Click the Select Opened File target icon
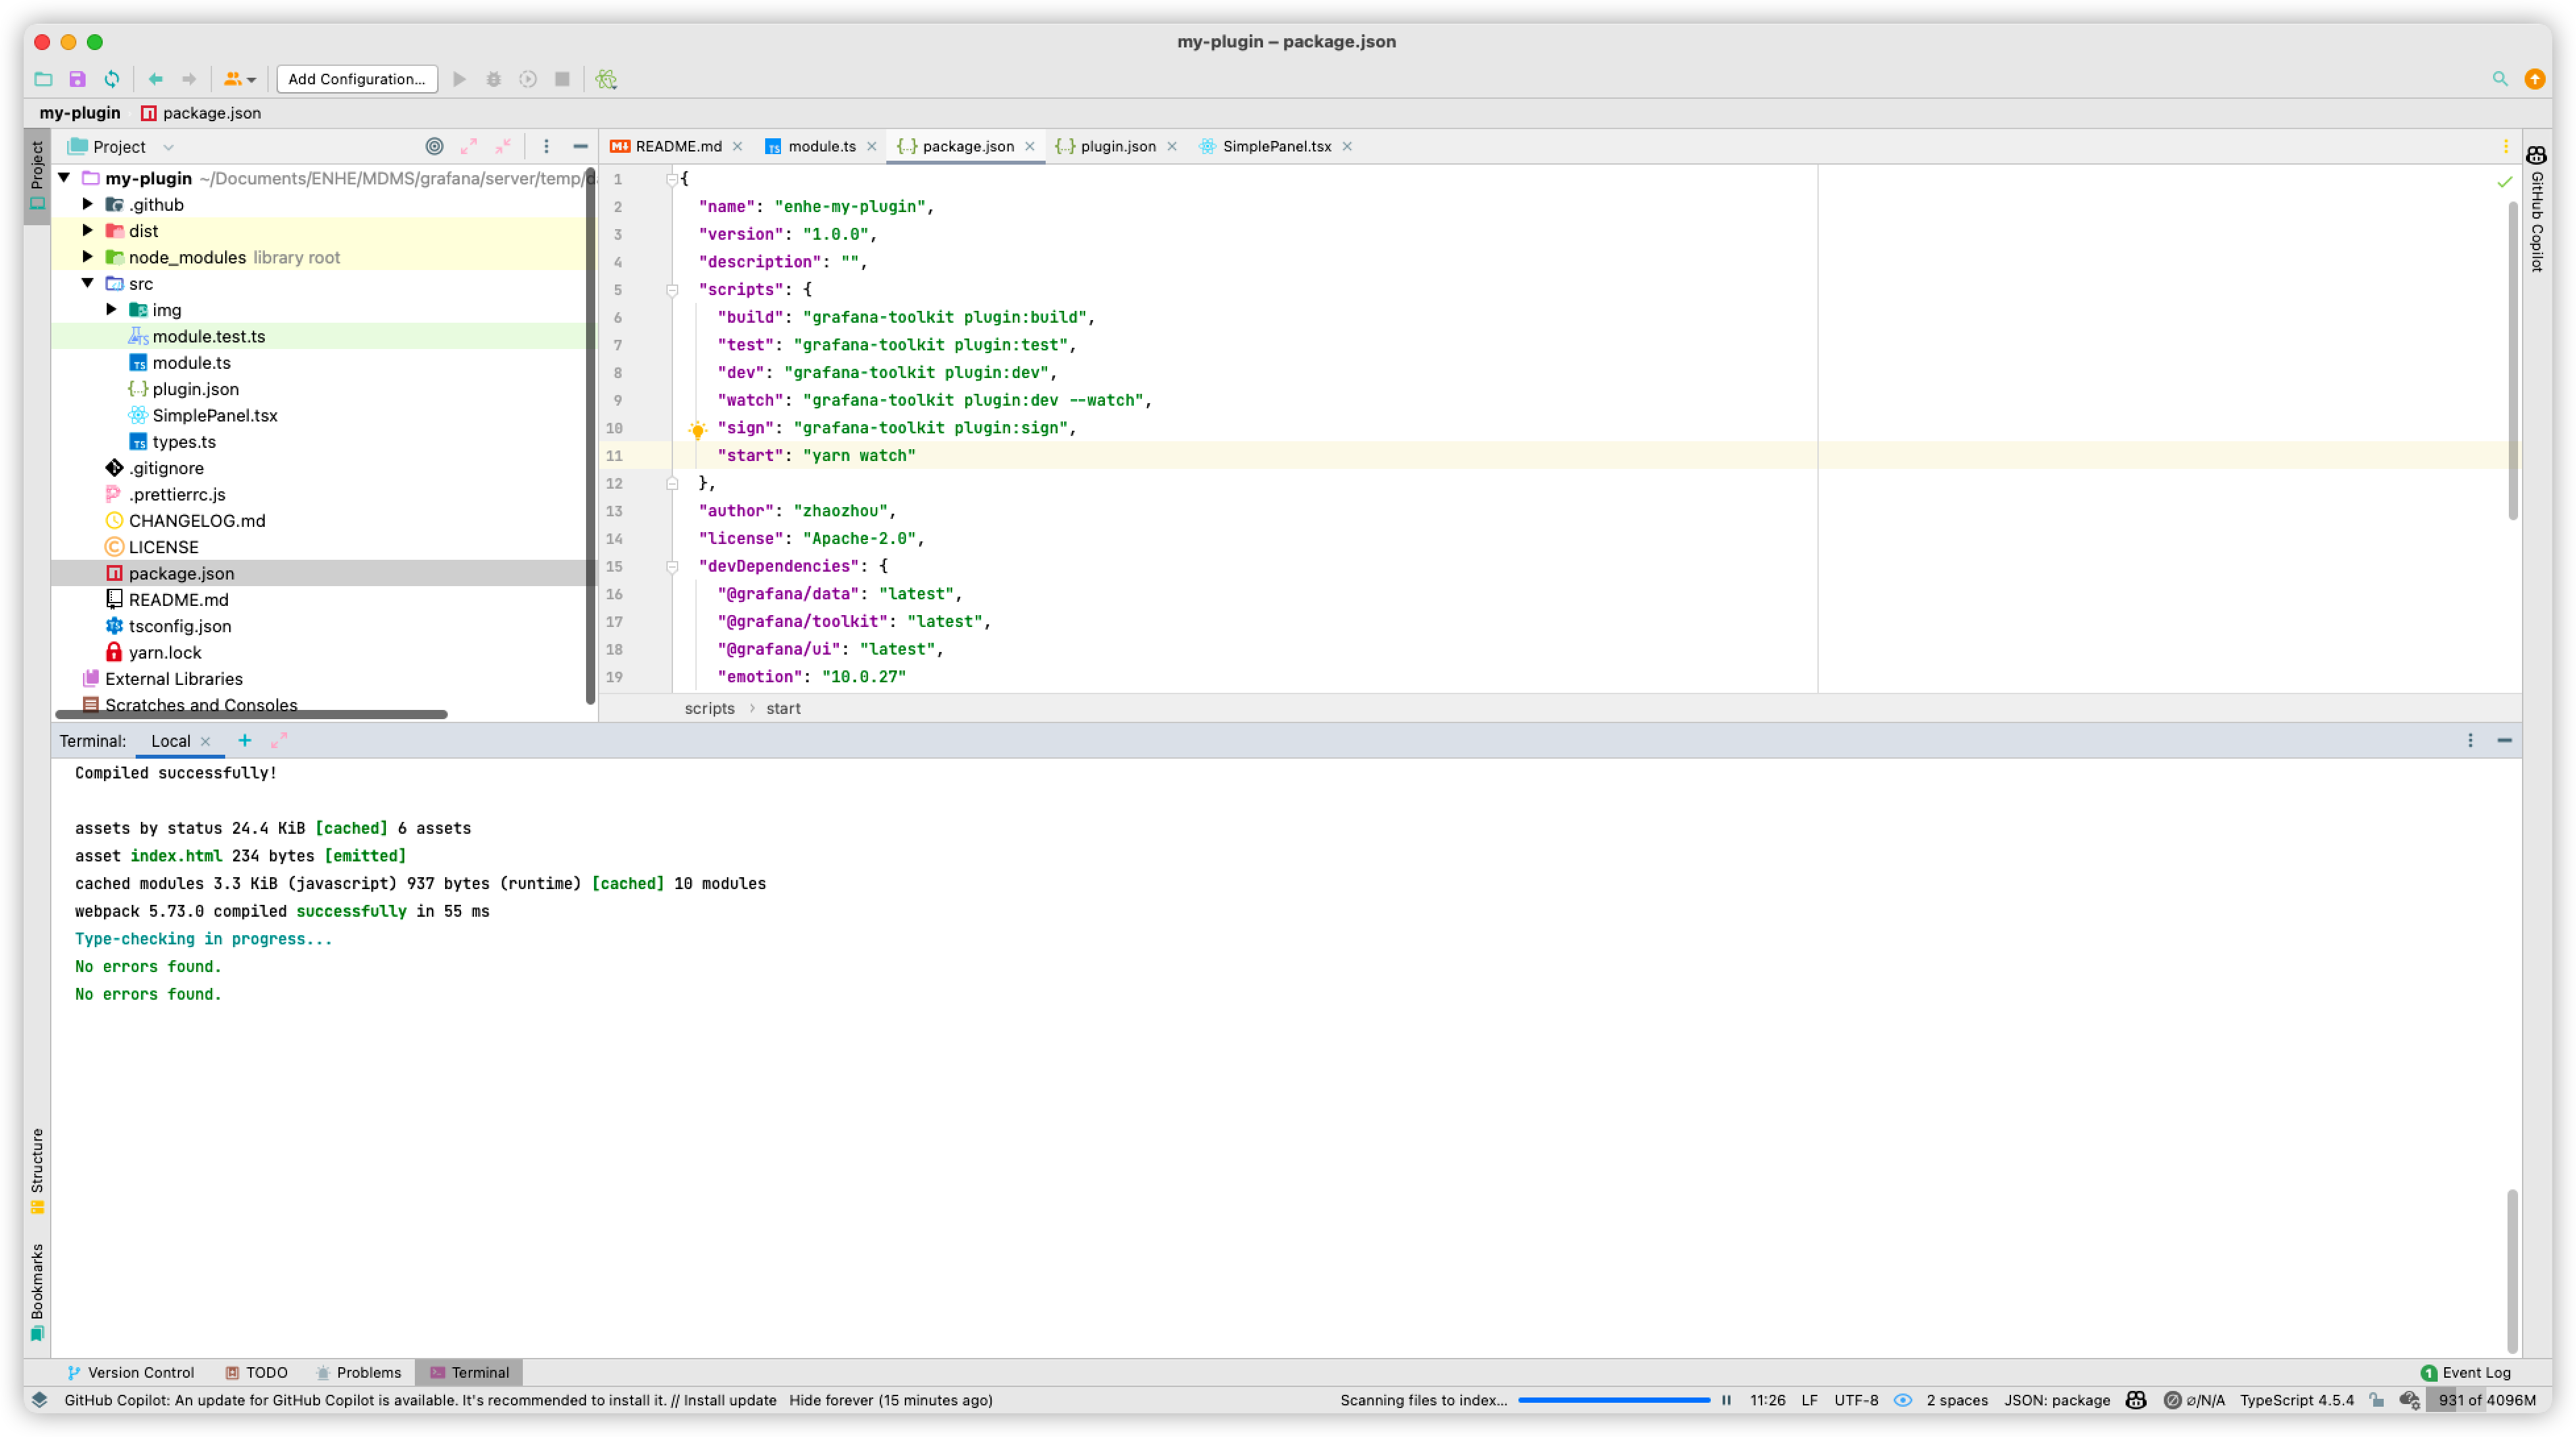Viewport: 2576px width, 1437px height. click(x=434, y=146)
